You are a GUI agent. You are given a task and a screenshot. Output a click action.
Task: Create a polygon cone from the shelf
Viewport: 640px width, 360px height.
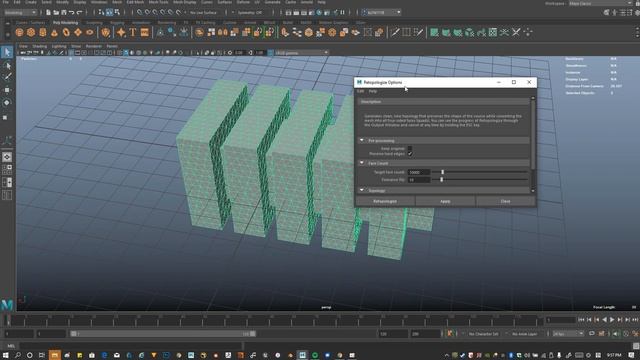54,33
